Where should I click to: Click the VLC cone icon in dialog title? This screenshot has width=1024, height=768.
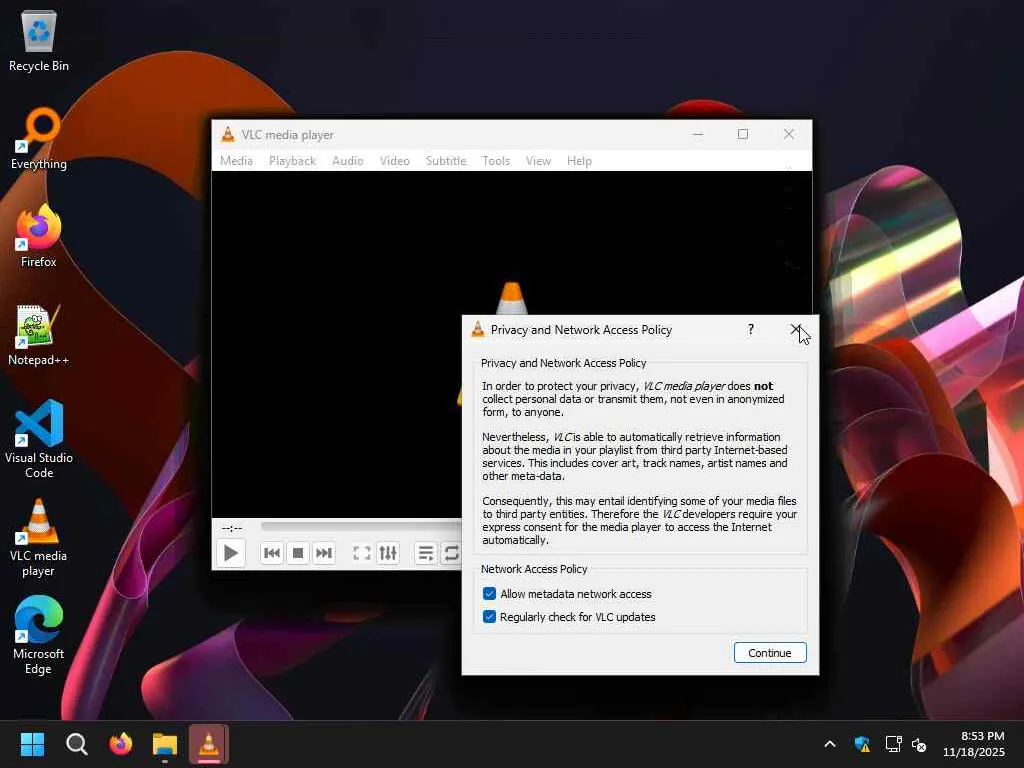coord(478,330)
